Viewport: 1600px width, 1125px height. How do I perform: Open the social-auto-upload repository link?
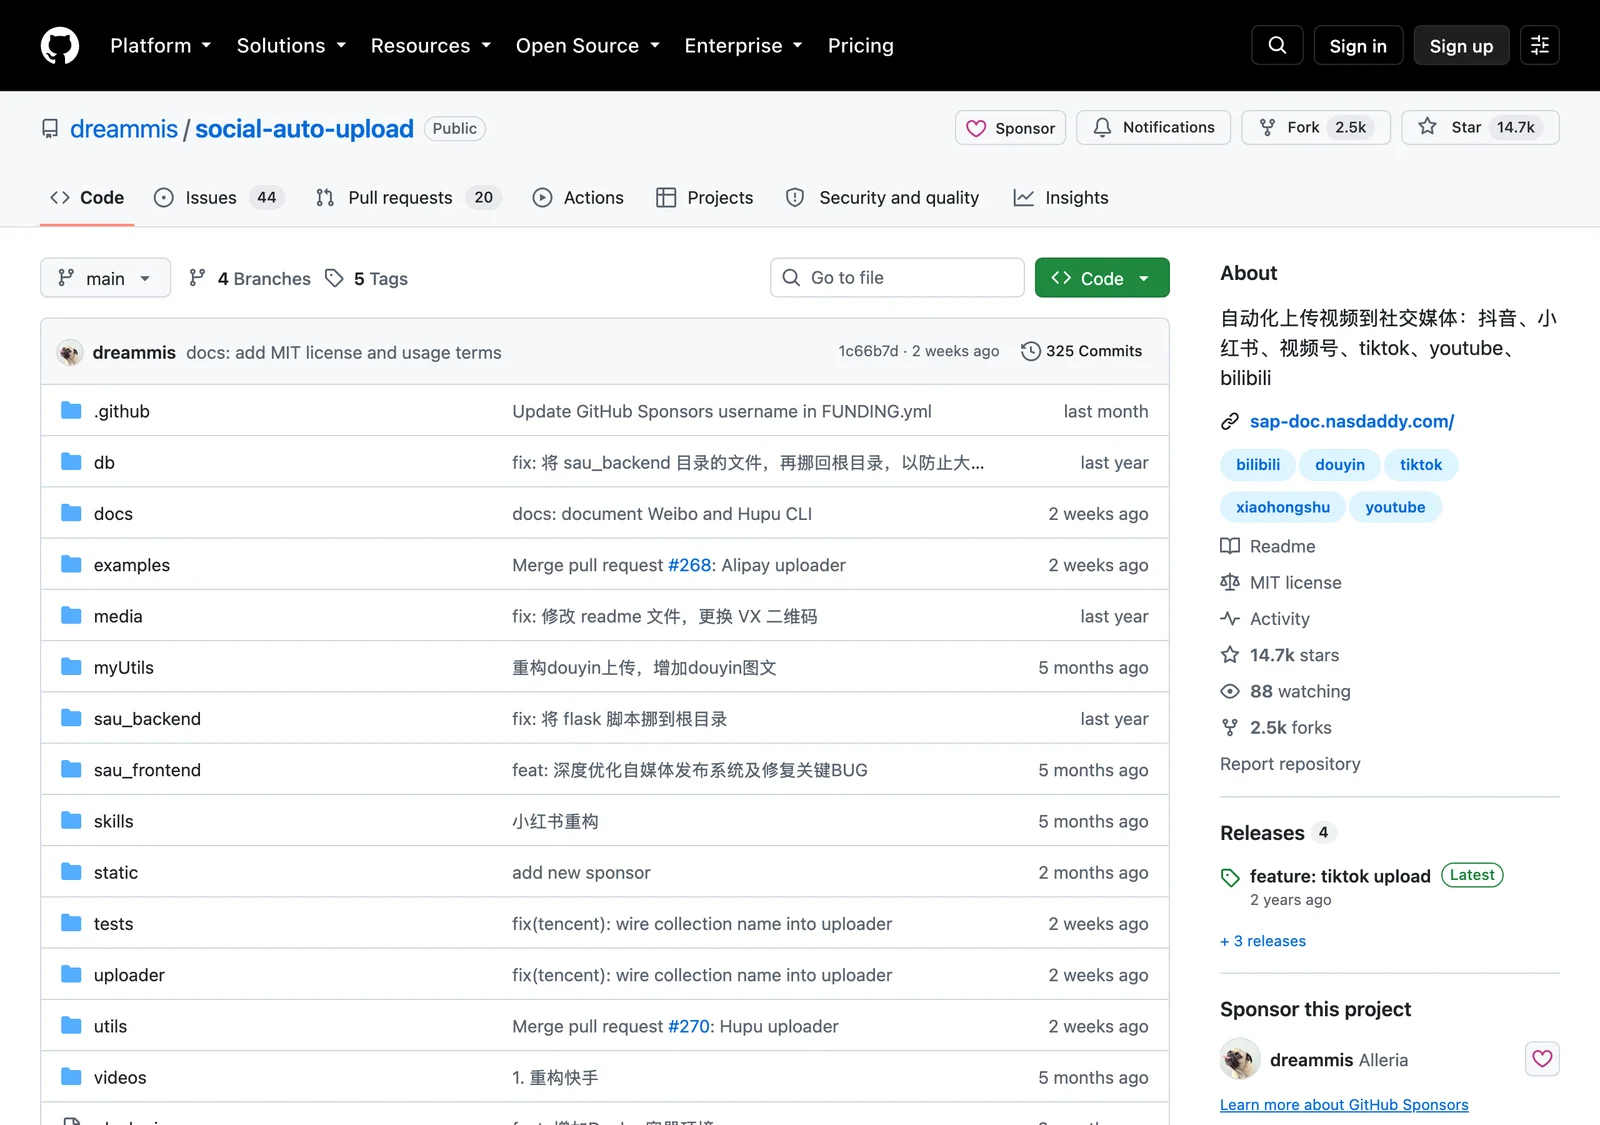point(304,129)
